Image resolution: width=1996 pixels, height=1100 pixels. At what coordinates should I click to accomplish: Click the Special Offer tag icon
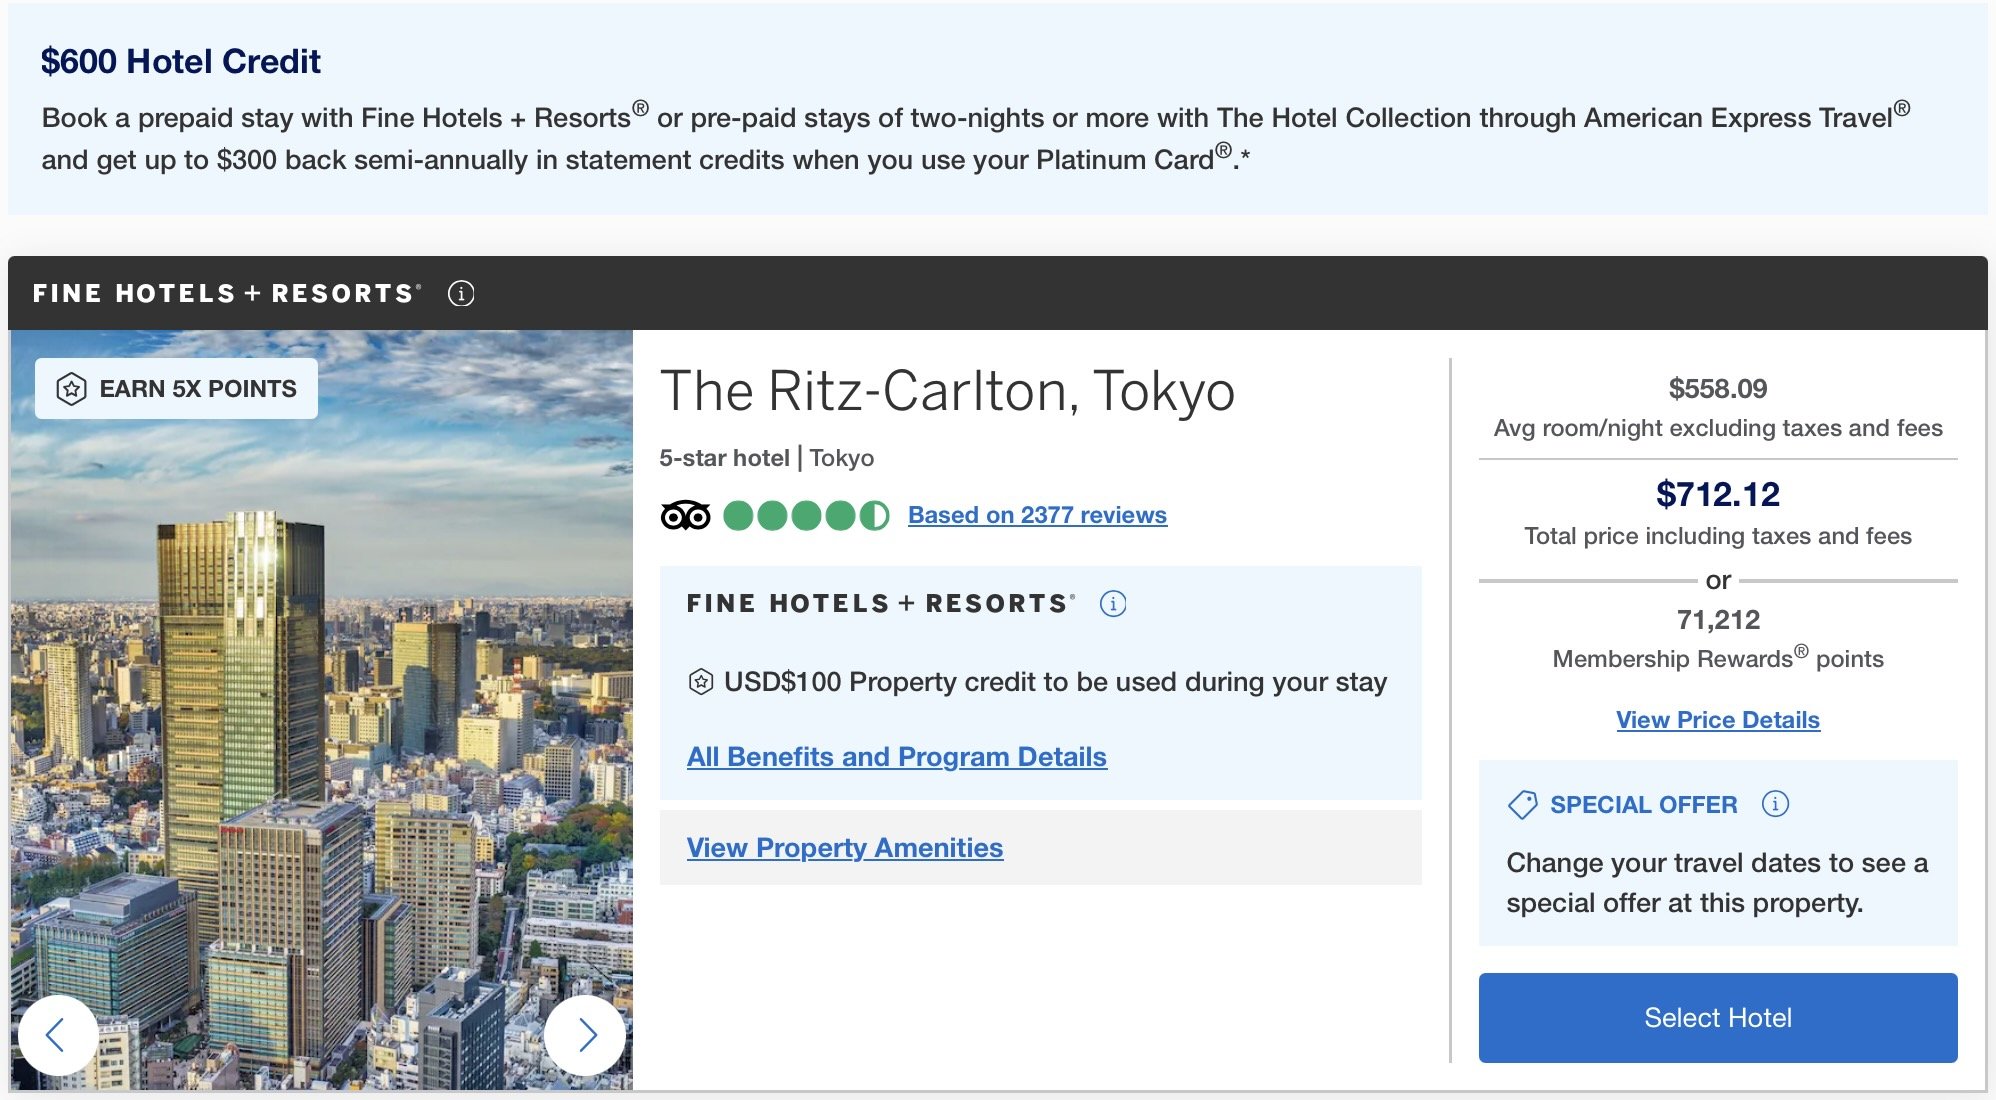pyautogui.click(x=1522, y=804)
